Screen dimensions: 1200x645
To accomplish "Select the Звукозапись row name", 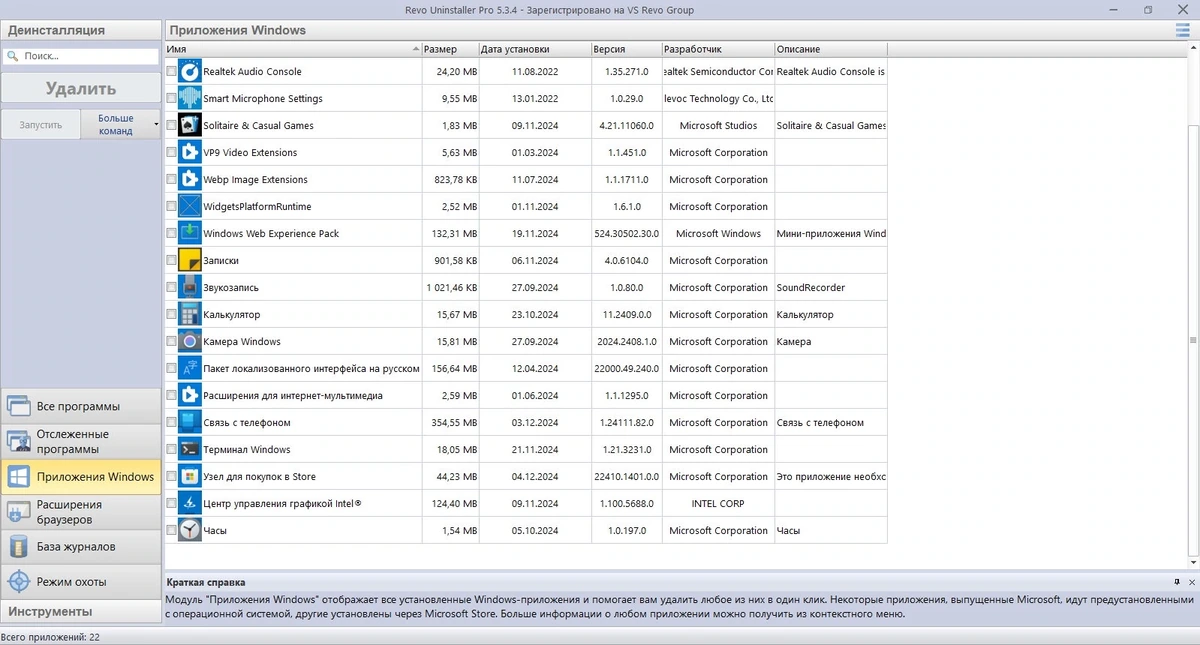I will (231, 288).
